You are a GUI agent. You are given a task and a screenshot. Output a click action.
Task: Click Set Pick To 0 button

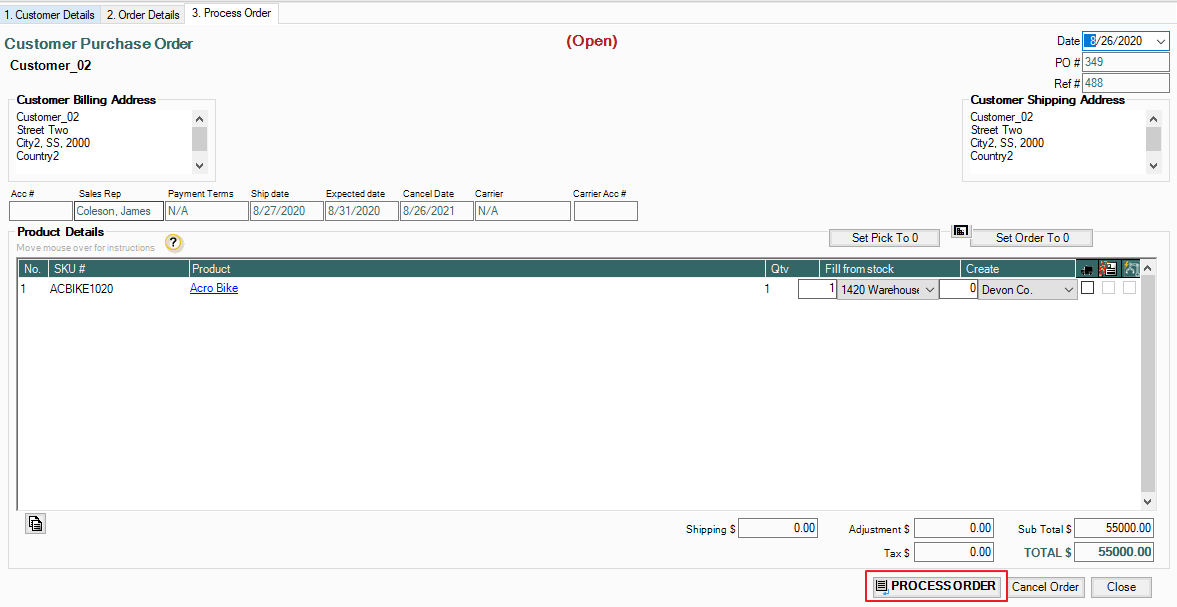pyautogui.click(x=885, y=238)
